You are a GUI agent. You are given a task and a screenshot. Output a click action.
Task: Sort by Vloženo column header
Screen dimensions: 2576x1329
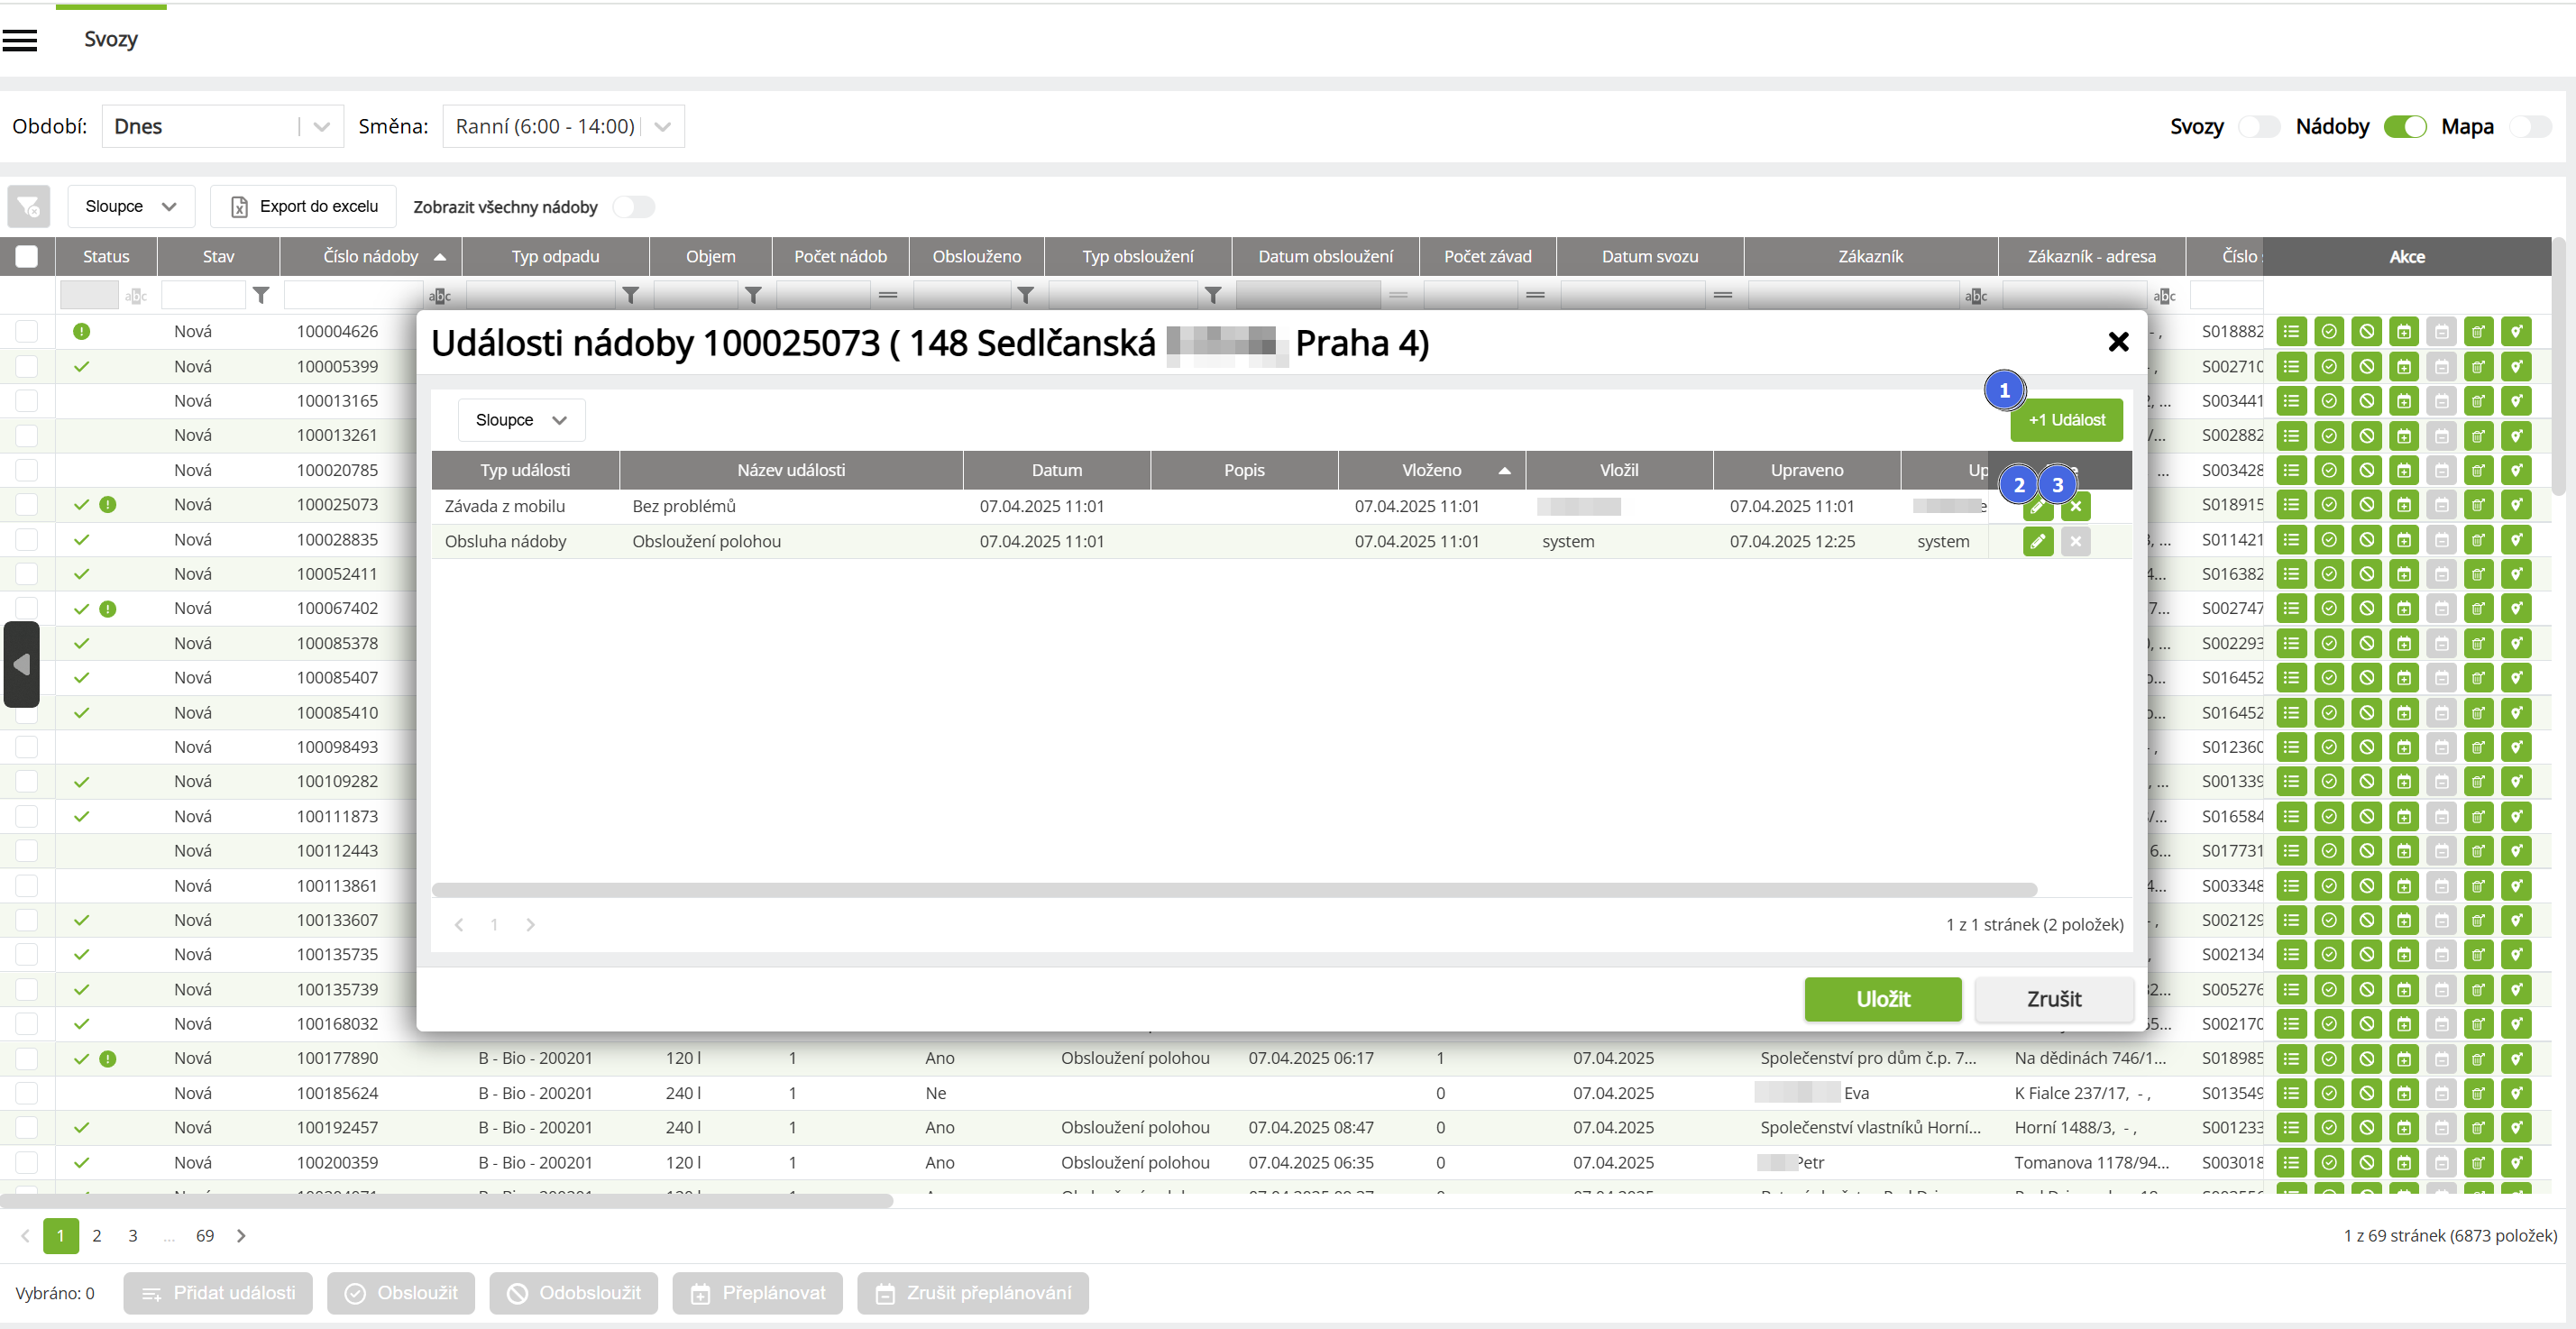click(1431, 470)
